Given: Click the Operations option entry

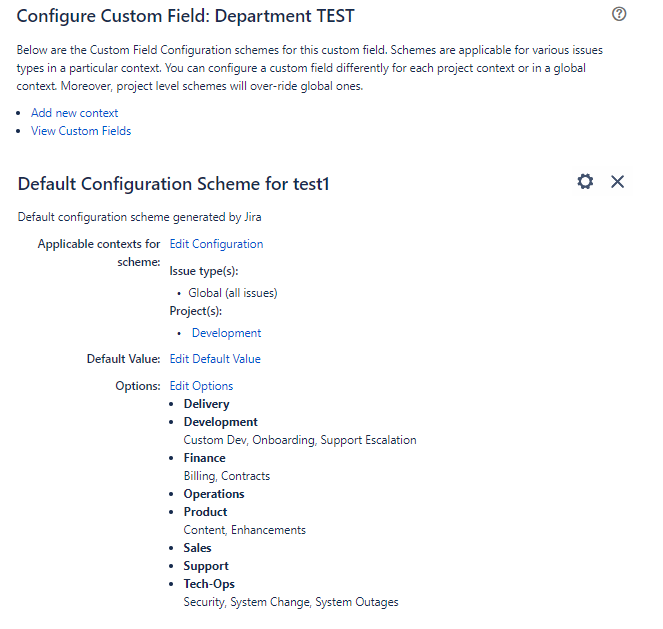Looking at the screenshot, I should coord(214,494).
